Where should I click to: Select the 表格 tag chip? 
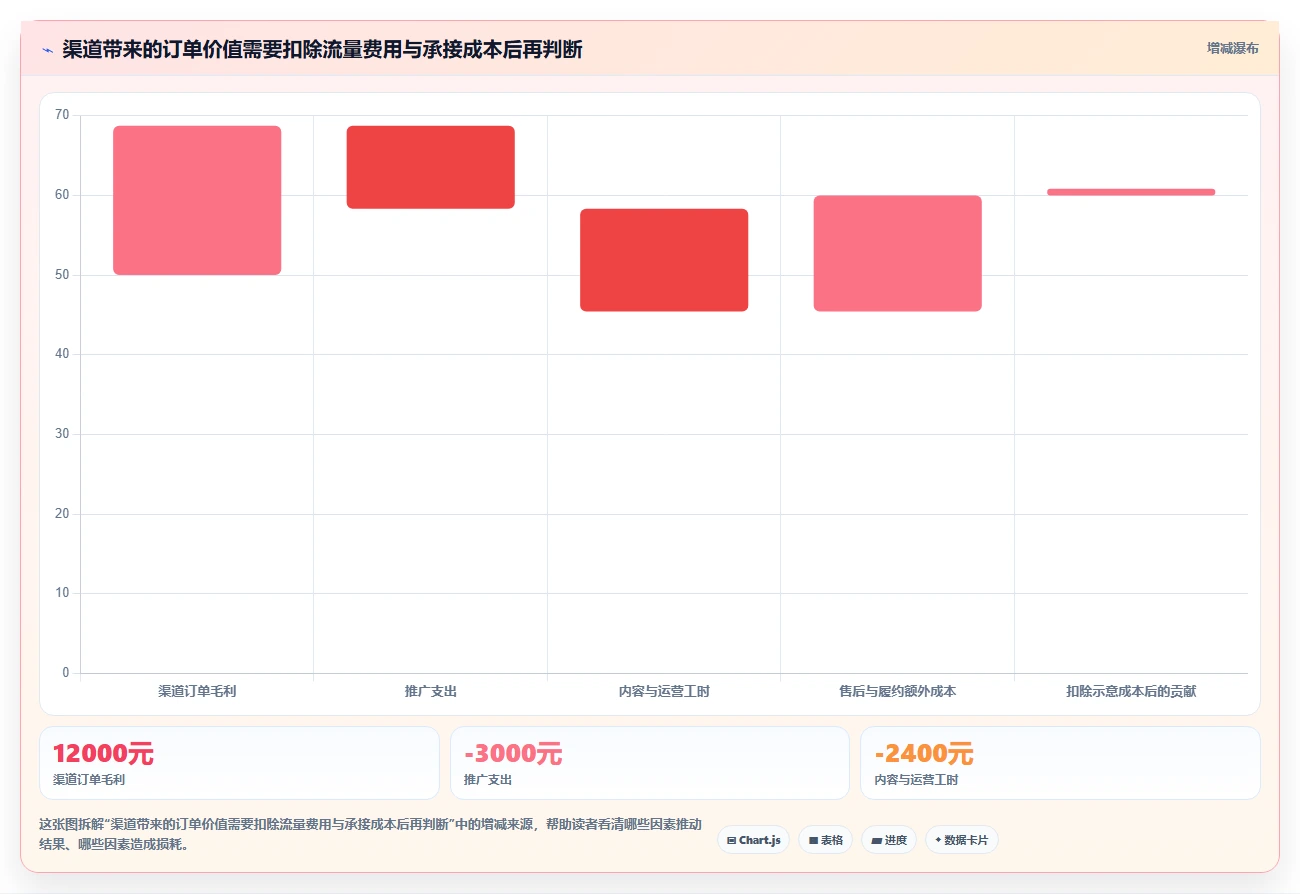825,840
